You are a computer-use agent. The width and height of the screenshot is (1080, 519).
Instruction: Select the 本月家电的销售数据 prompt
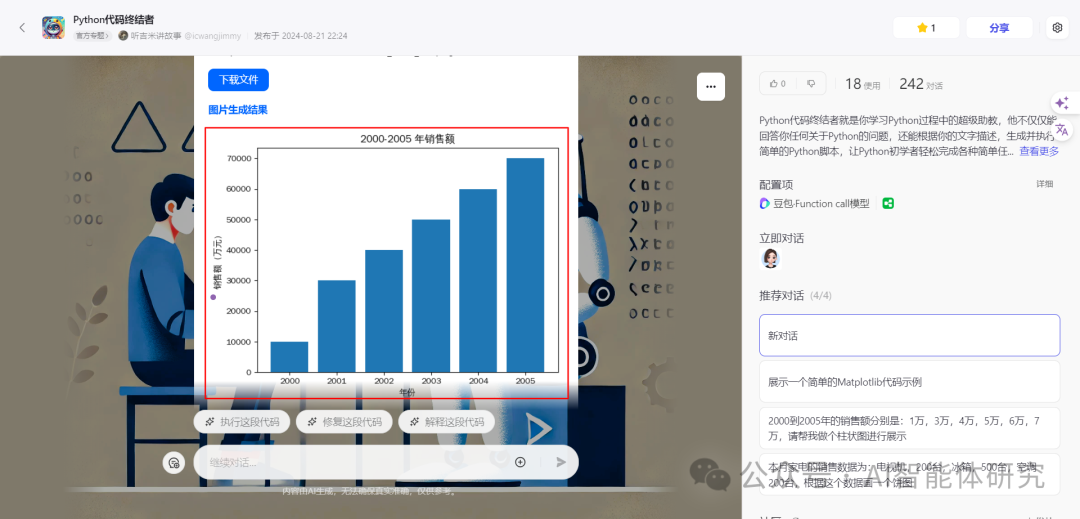pyautogui.click(x=909, y=474)
